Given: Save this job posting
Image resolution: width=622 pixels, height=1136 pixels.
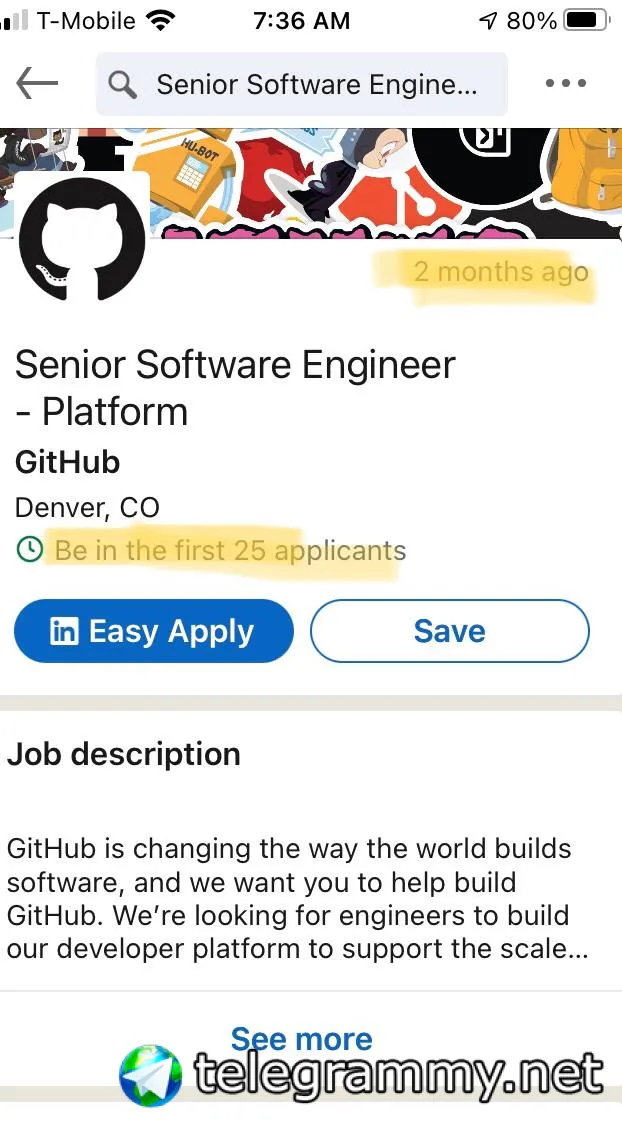Looking at the screenshot, I should (x=450, y=631).
